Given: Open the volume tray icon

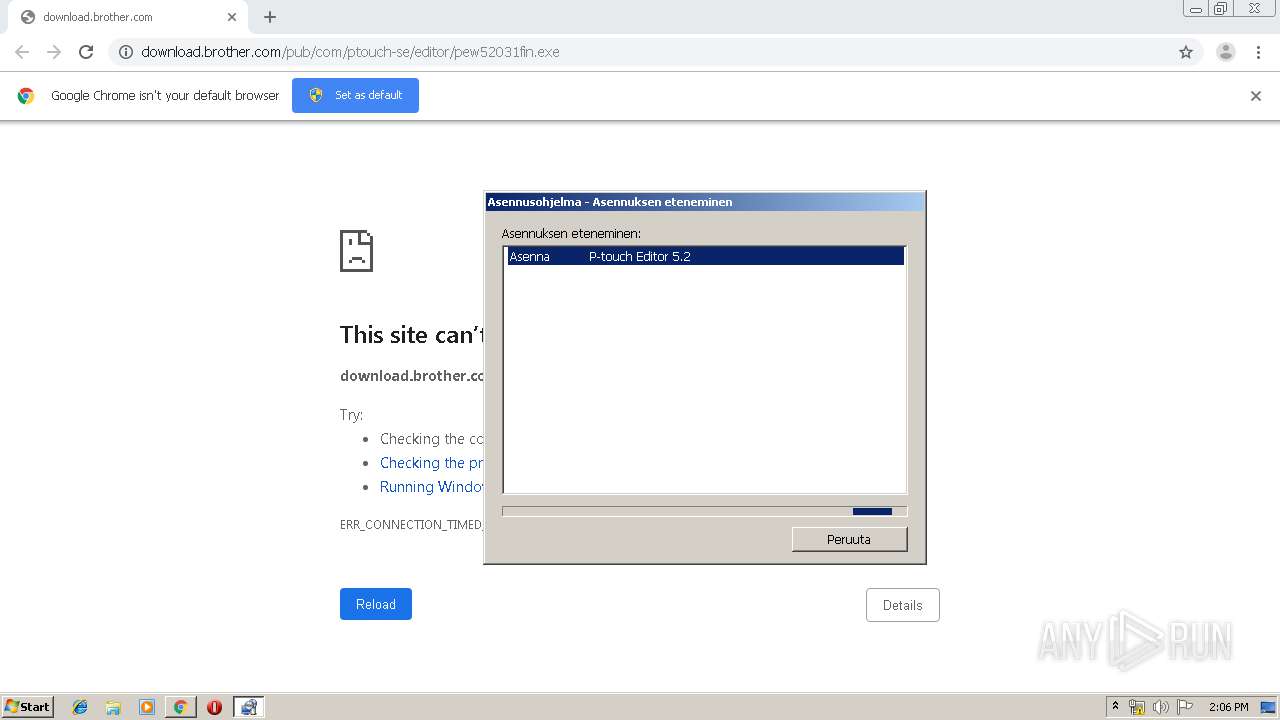Looking at the screenshot, I should click(x=1161, y=707).
